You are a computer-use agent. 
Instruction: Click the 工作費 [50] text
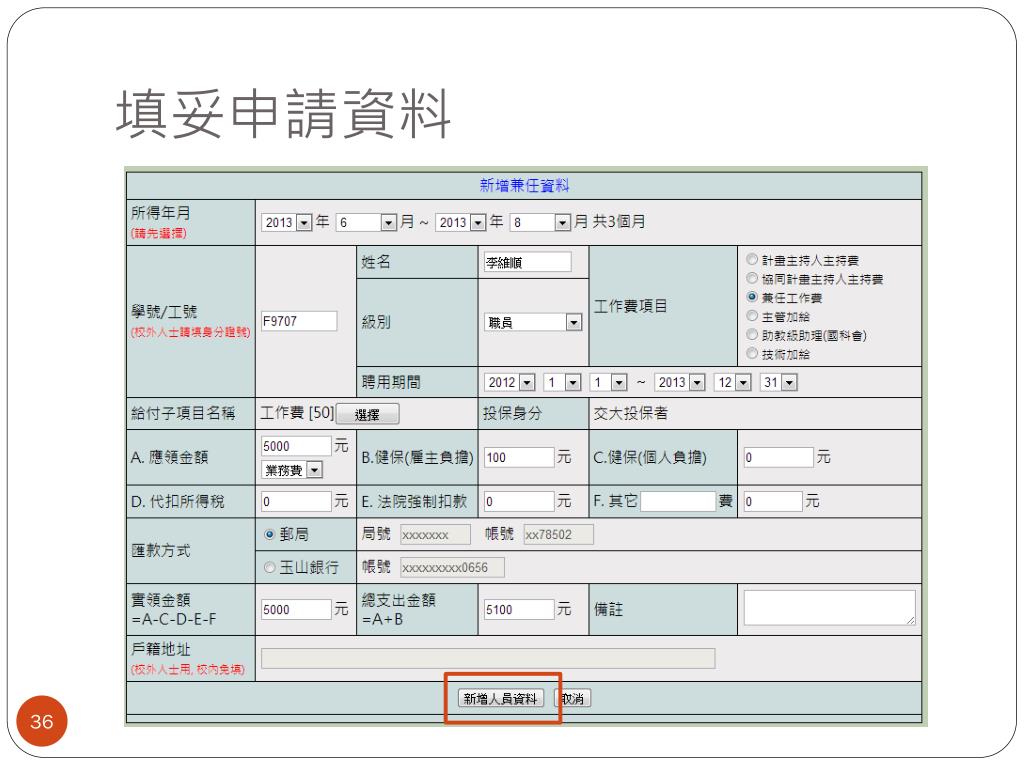(x=297, y=413)
